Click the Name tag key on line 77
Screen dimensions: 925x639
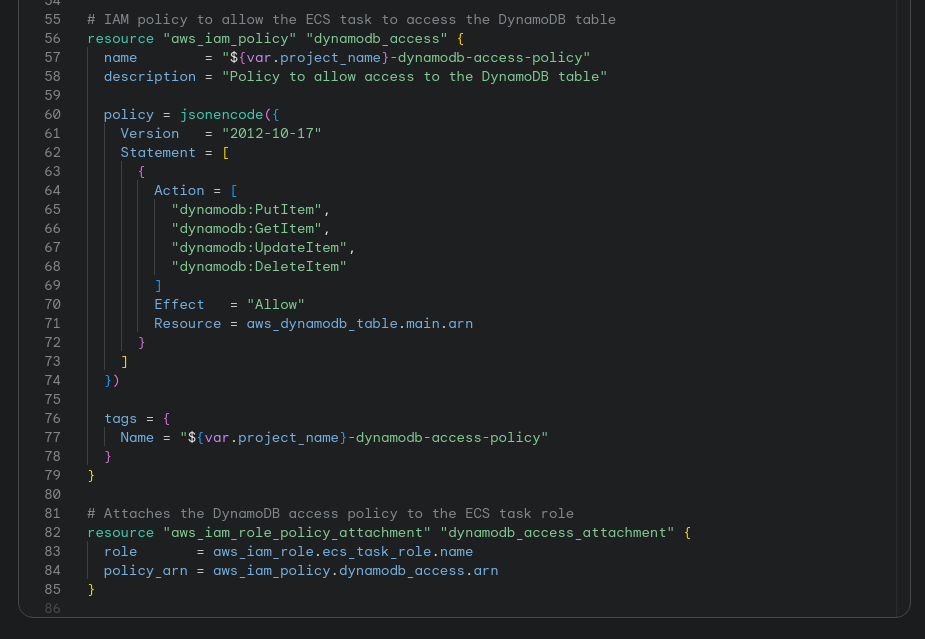[x=137, y=437]
